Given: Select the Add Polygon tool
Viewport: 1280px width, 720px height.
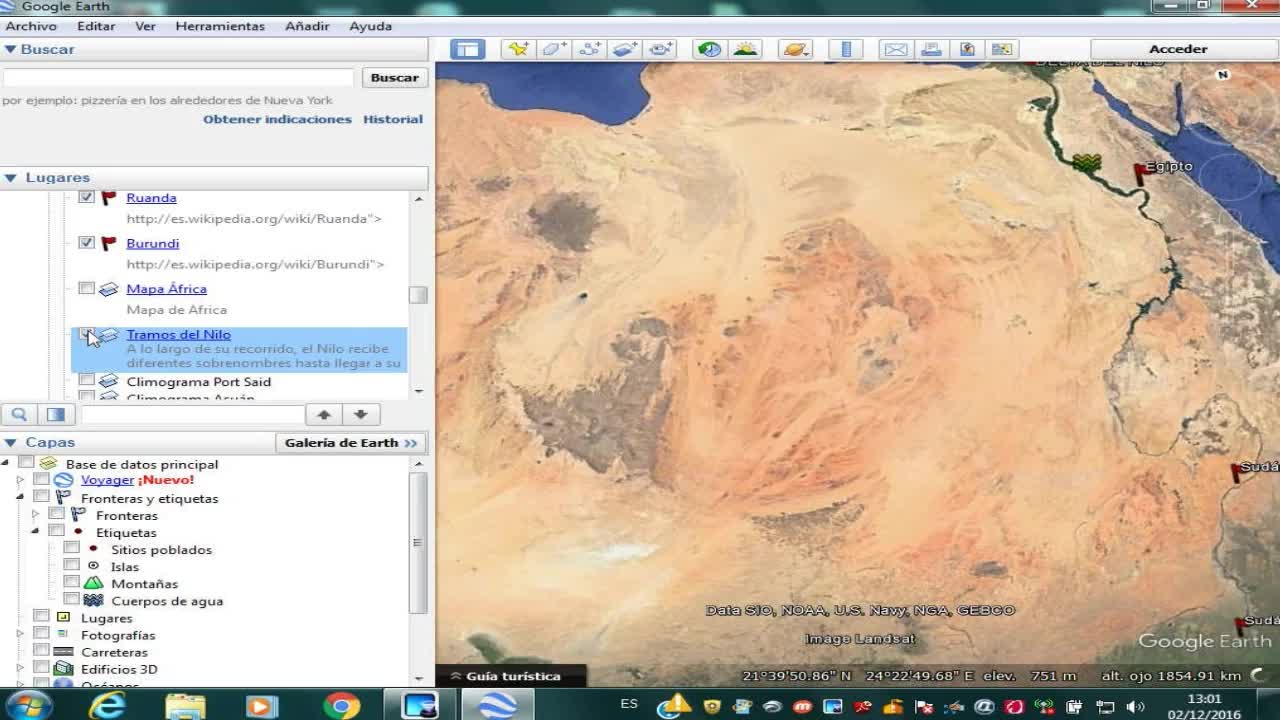Looking at the screenshot, I should 554,49.
